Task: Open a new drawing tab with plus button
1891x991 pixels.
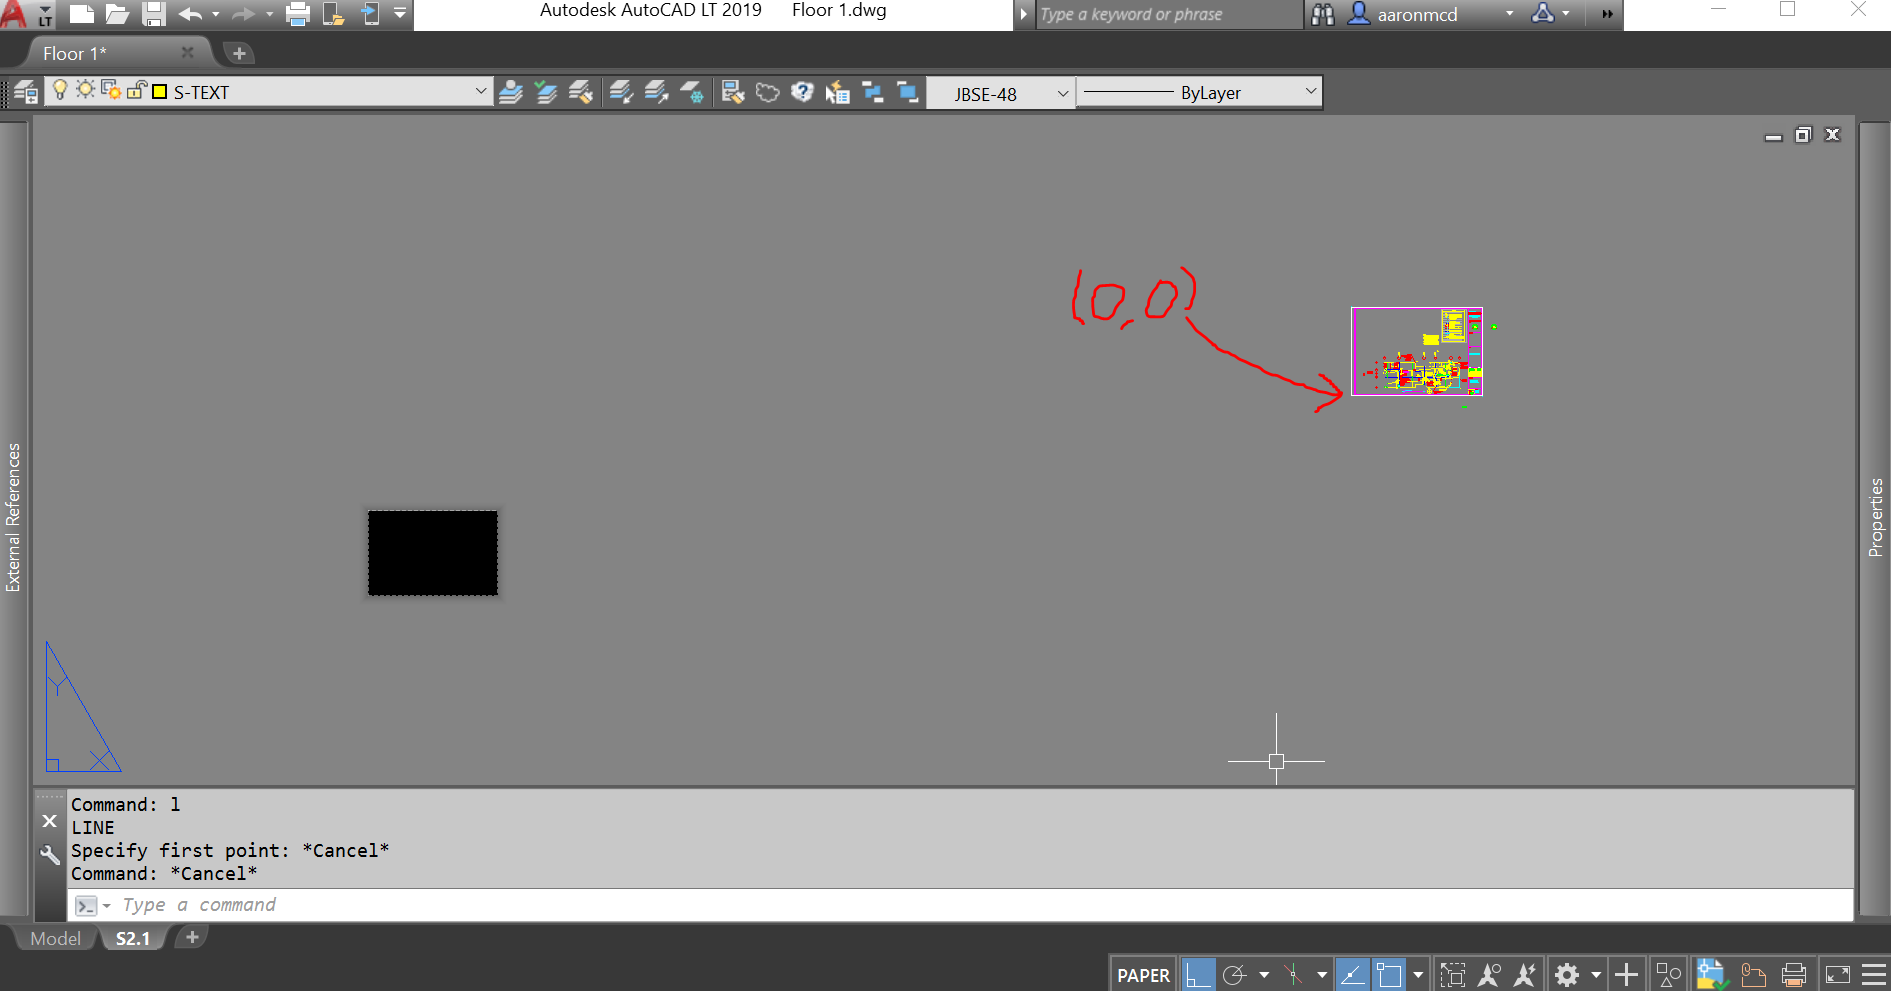Action: [x=239, y=53]
